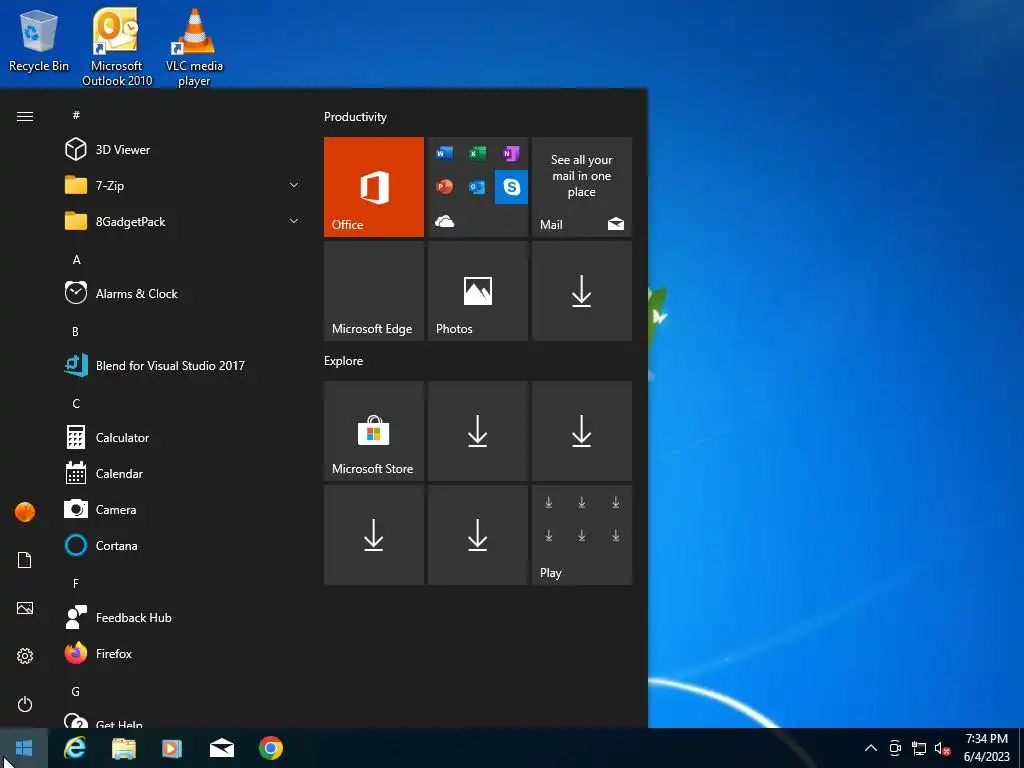Open Internet Explorer from the taskbar
1024x768 pixels.
pyautogui.click(x=74, y=748)
